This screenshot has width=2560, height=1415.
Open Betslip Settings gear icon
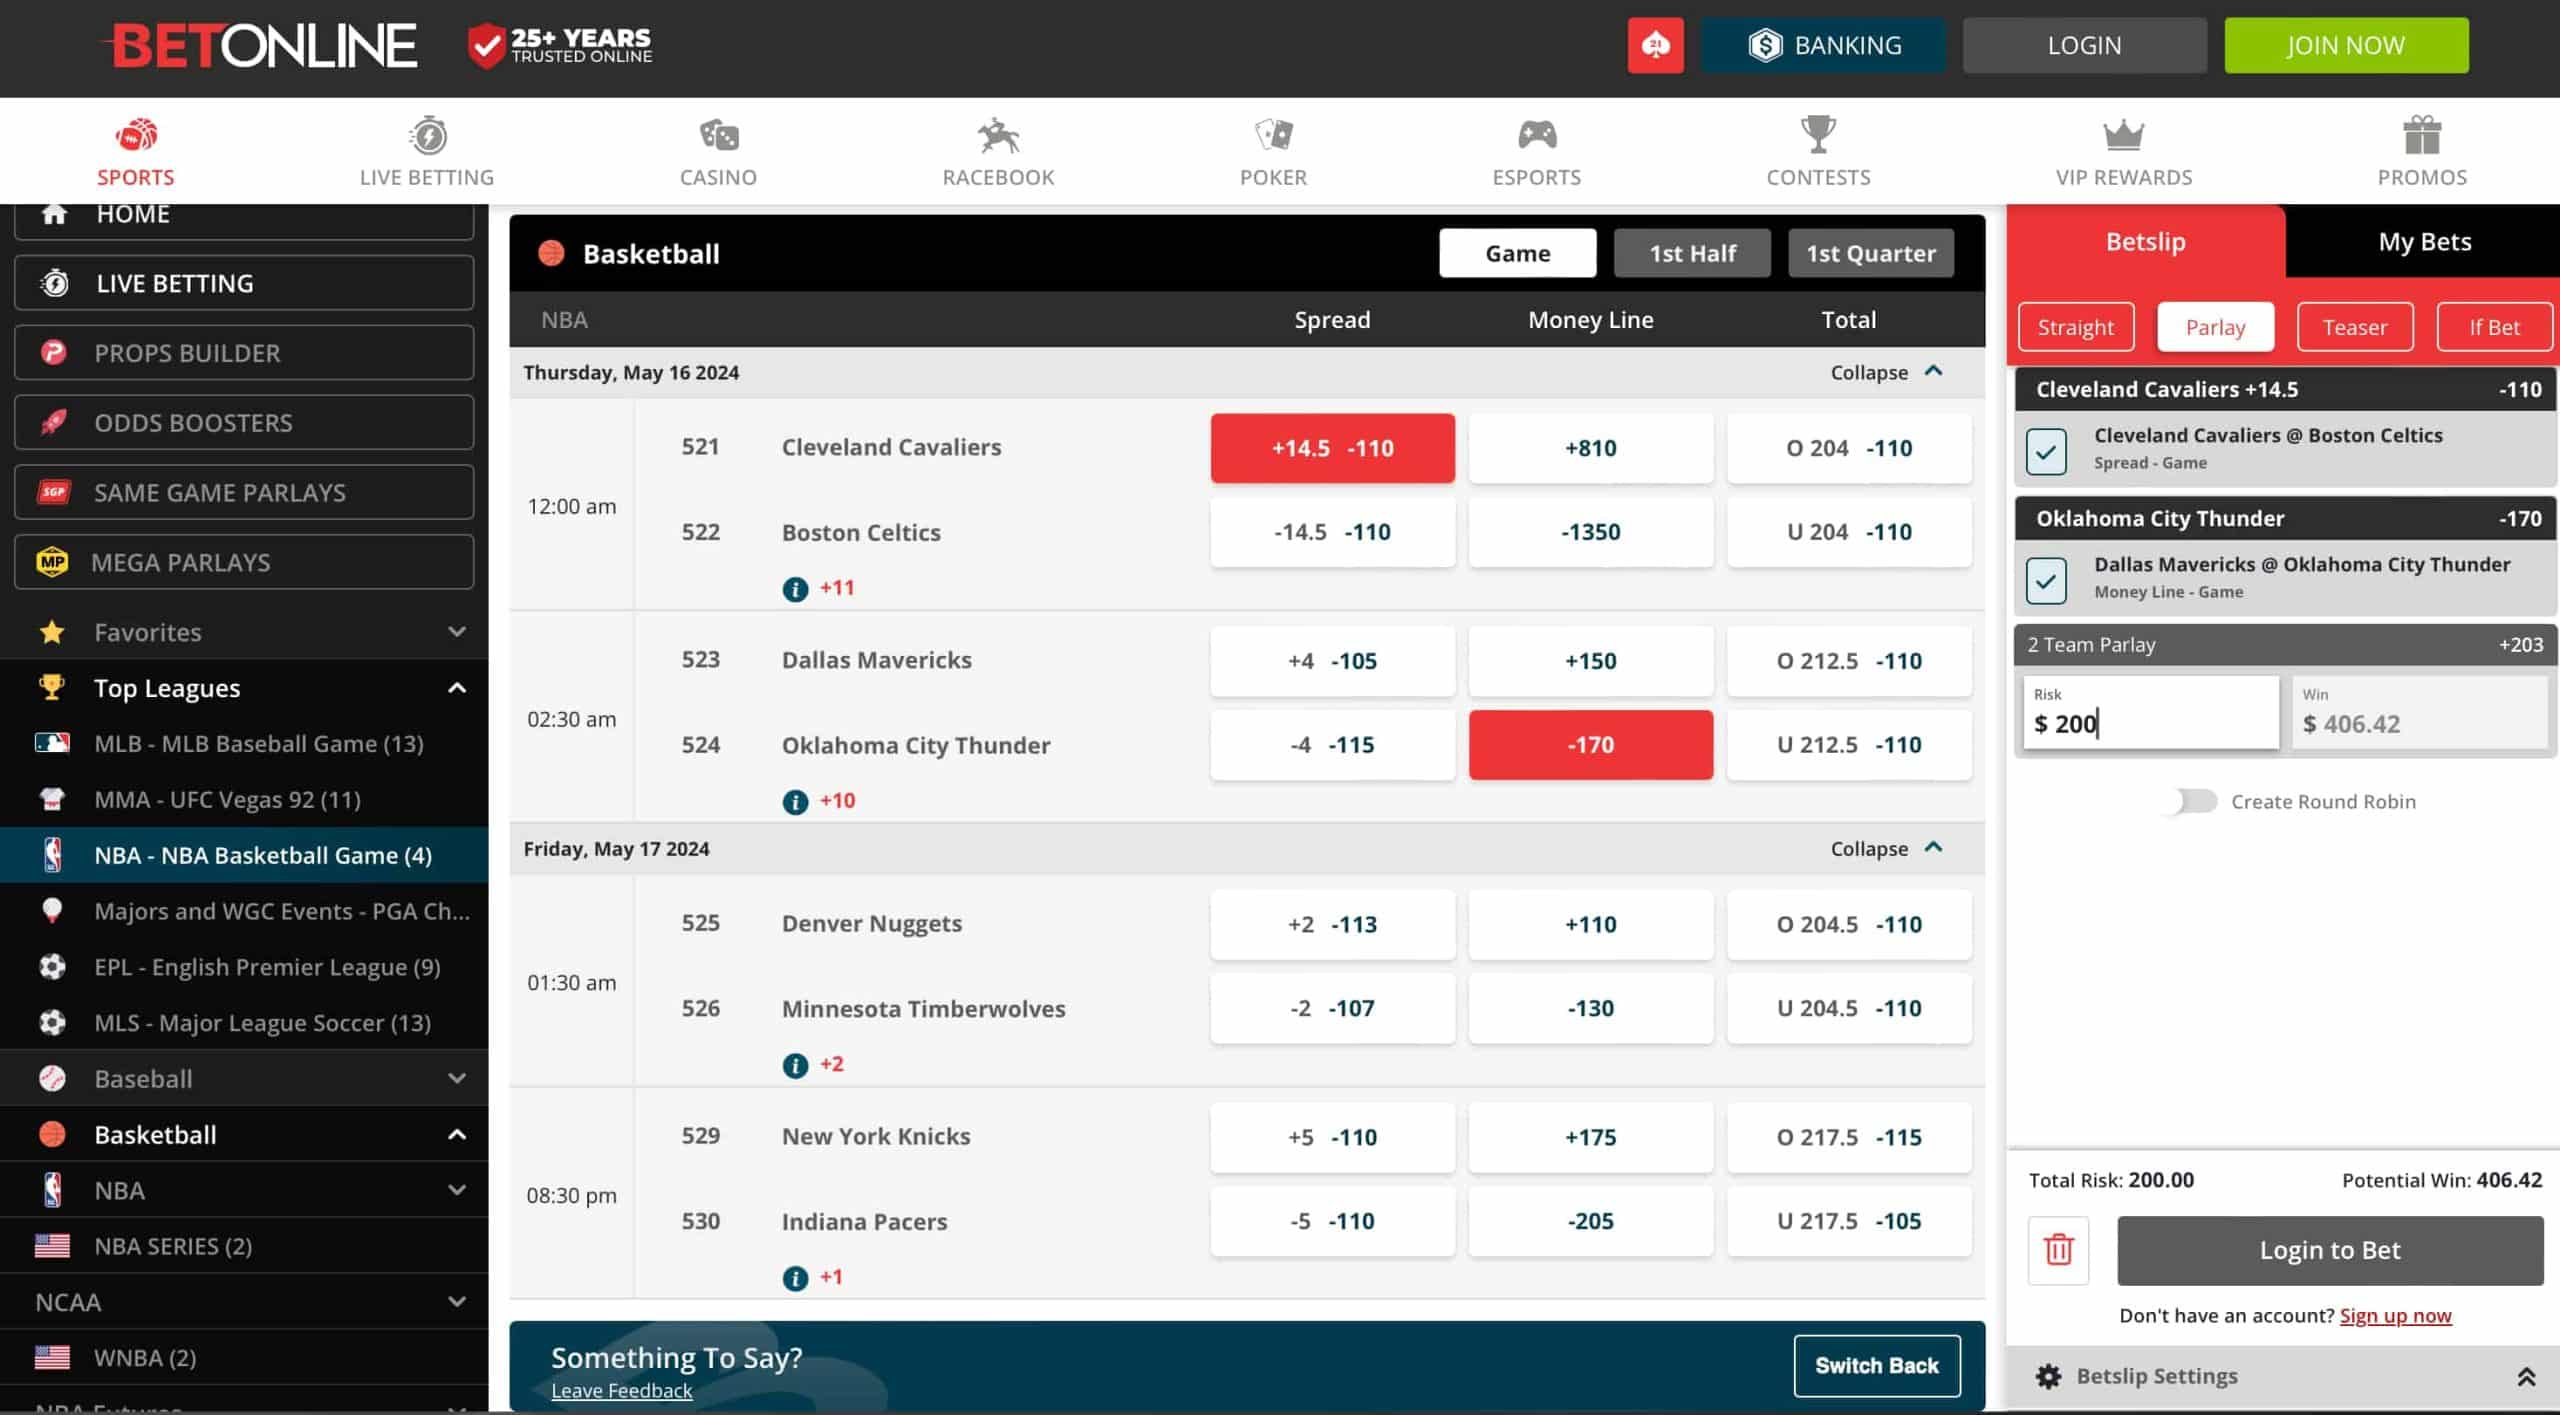coord(2048,1377)
